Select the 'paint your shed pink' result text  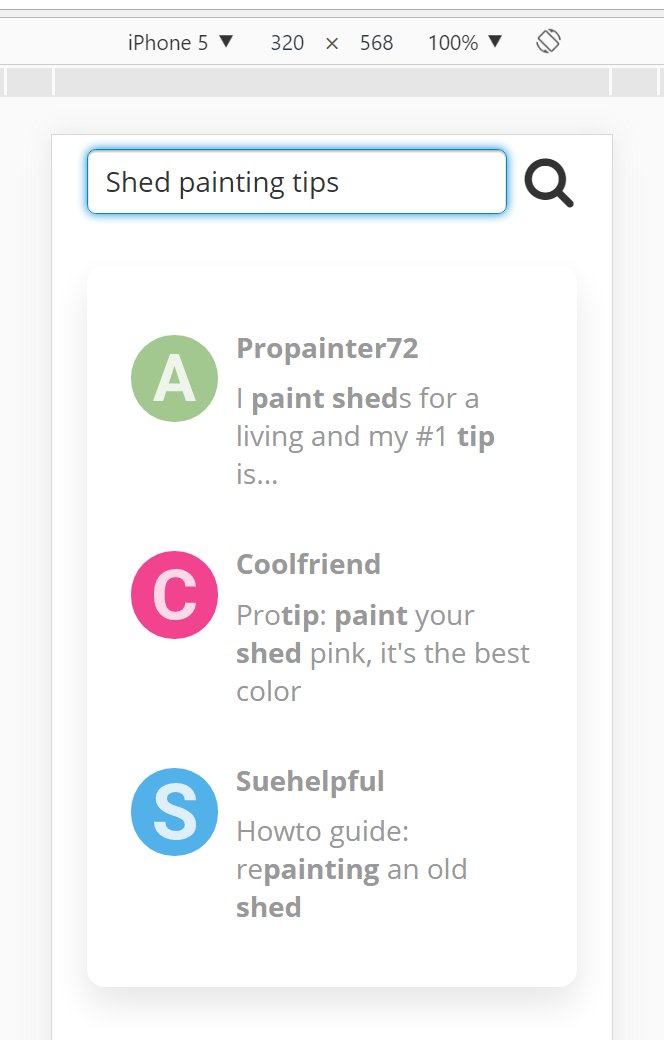[x=383, y=653]
